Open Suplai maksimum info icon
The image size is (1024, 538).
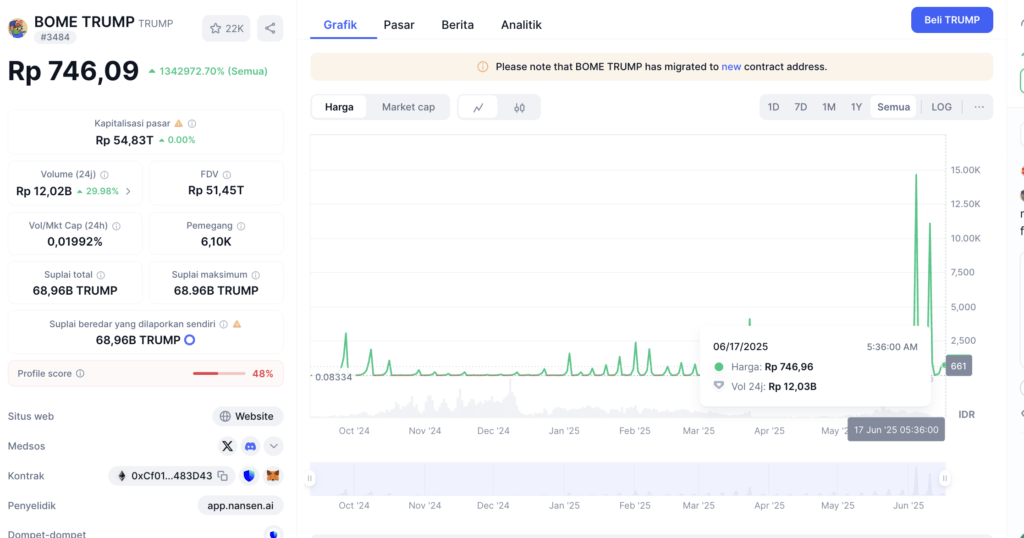pyautogui.click(x=256, y=275)
